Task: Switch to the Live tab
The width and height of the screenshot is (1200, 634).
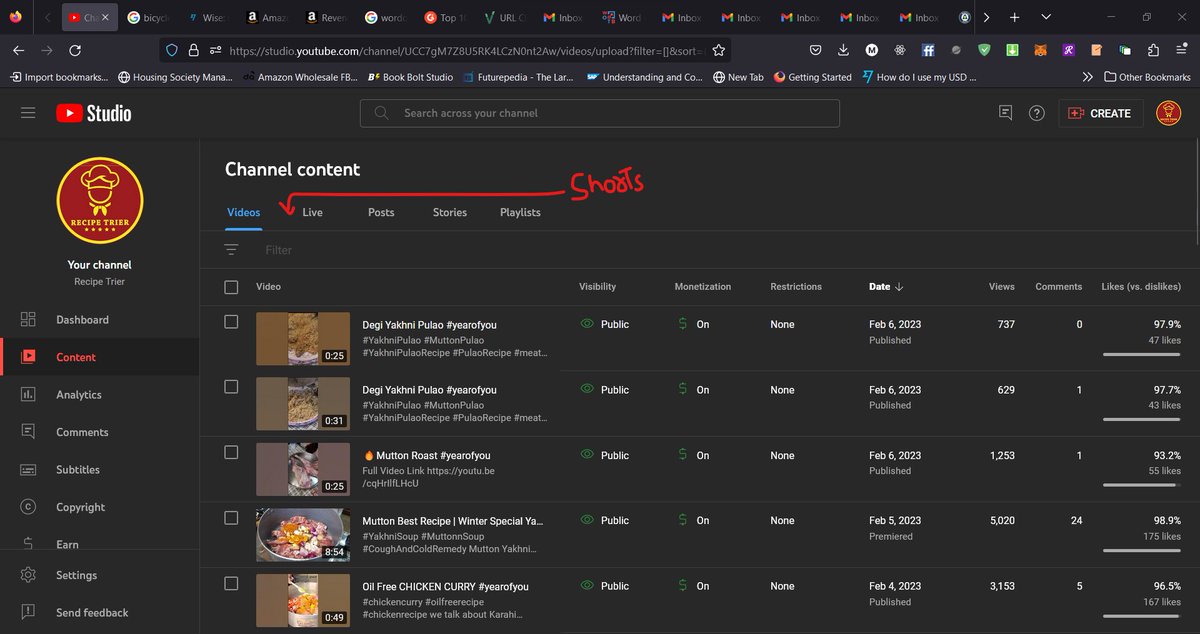Action: click(x=312, y=212)
